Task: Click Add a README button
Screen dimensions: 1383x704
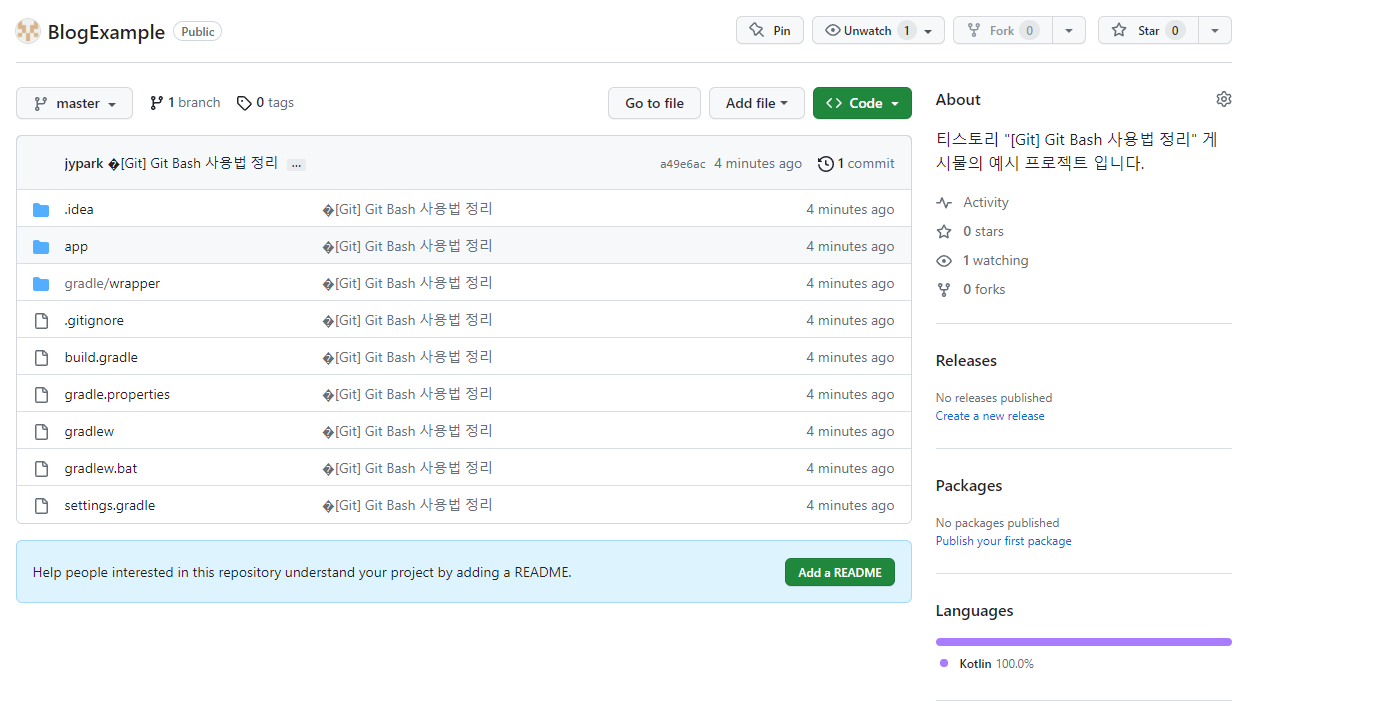Action: [x=840, y=572]
